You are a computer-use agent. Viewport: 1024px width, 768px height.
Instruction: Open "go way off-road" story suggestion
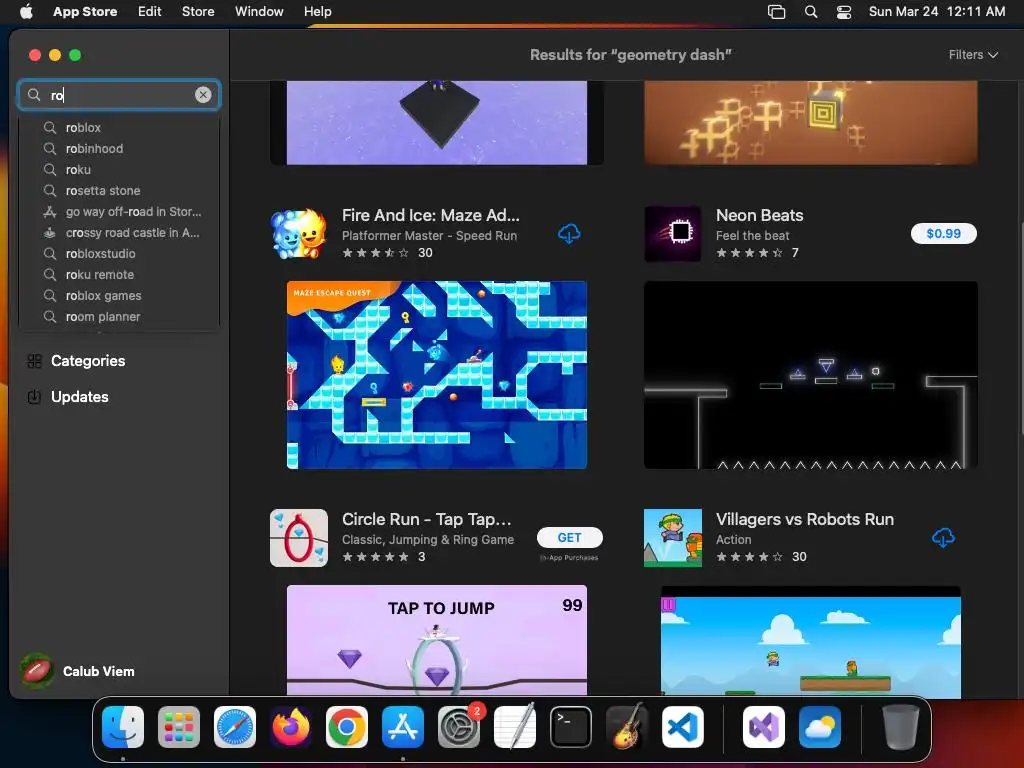coord(119,212)
